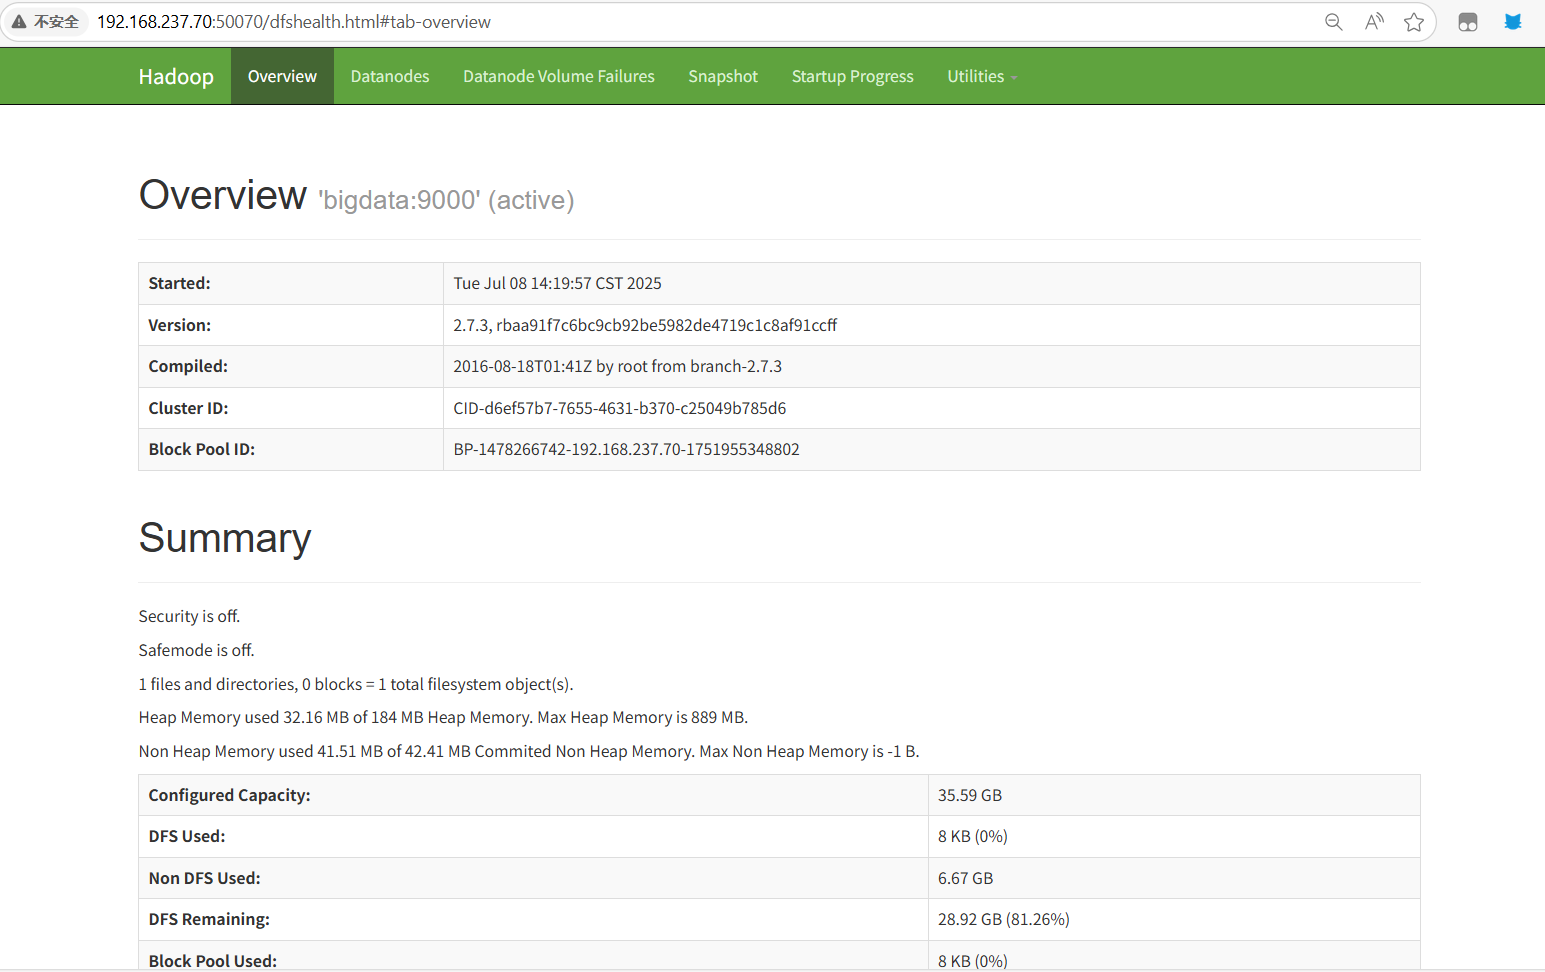Screen dimensions: 1545x972
Task: Open the Startup Progress tab
Action: click(x=852, y=75)
